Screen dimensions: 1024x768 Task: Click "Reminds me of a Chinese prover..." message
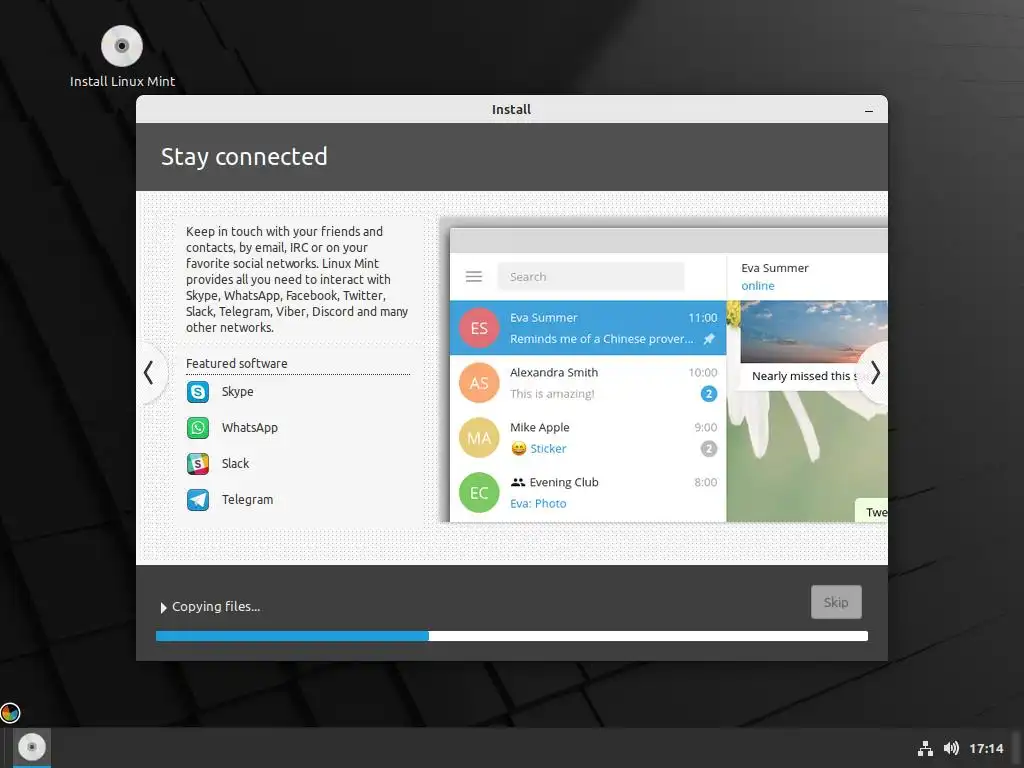point(601,339)
